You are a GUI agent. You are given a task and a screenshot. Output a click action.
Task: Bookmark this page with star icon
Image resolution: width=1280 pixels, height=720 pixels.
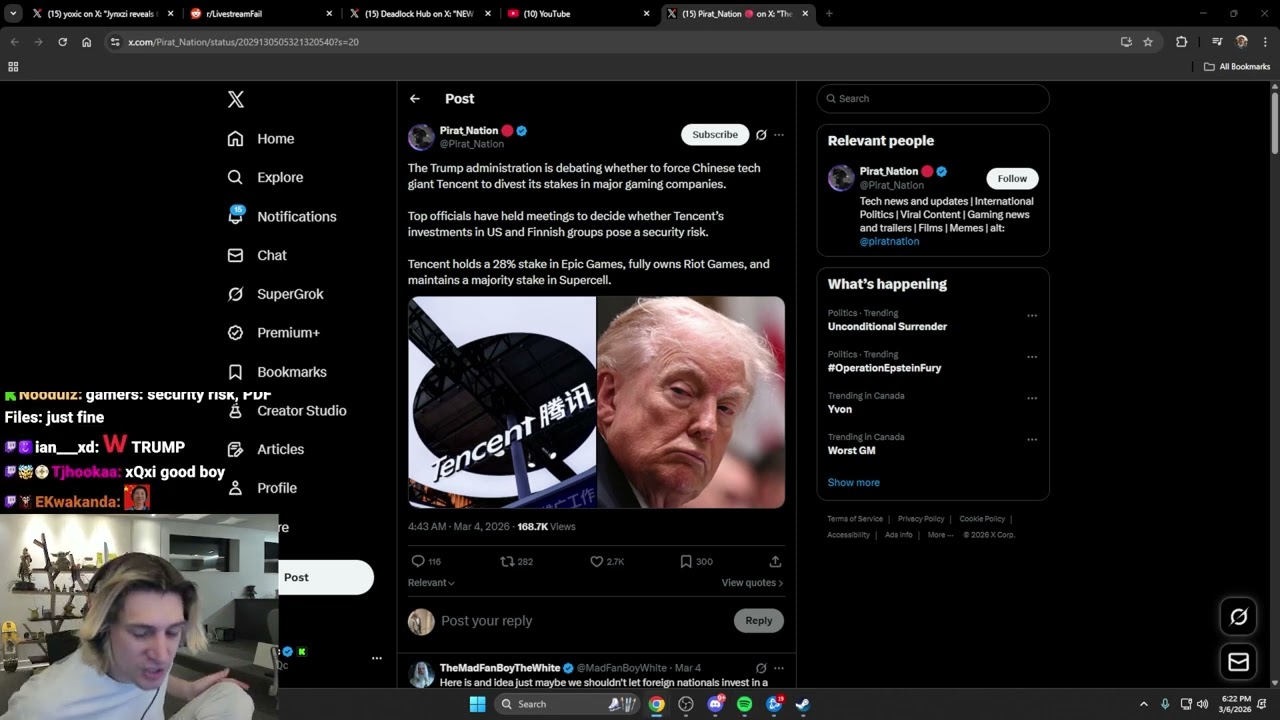coord(1148,42)
